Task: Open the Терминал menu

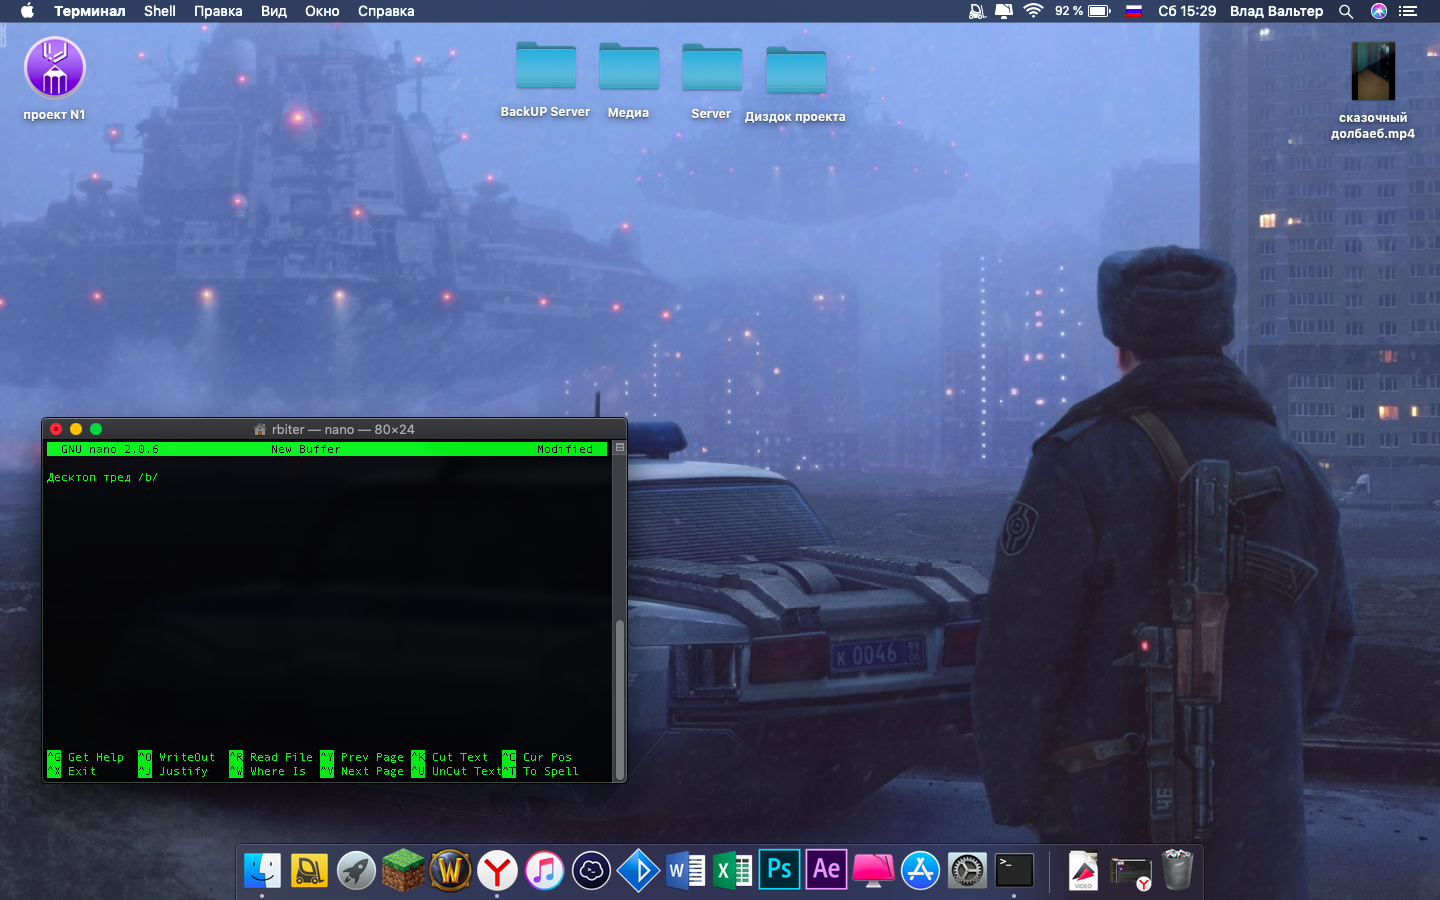Action: coord(90,11)
